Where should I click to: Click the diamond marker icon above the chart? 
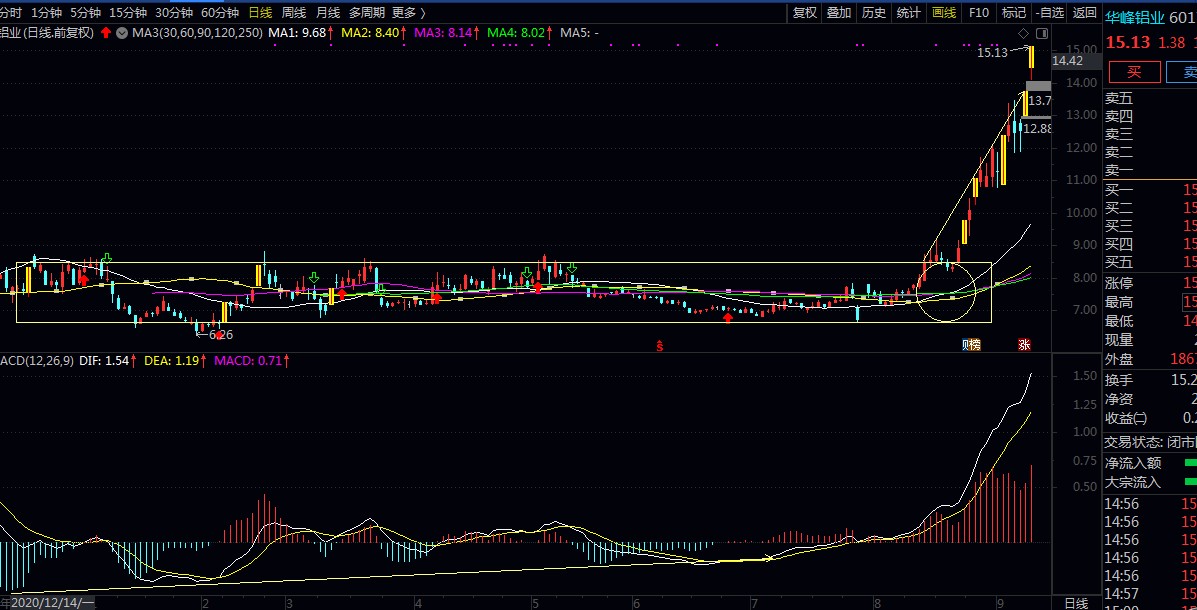(1024, 33)
